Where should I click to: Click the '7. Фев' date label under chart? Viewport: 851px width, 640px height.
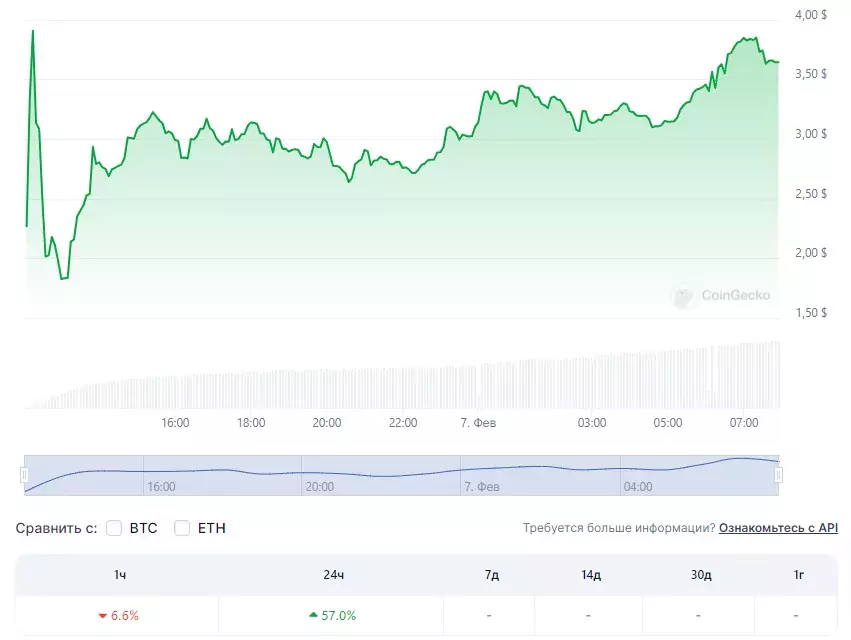tap(478, 422)
